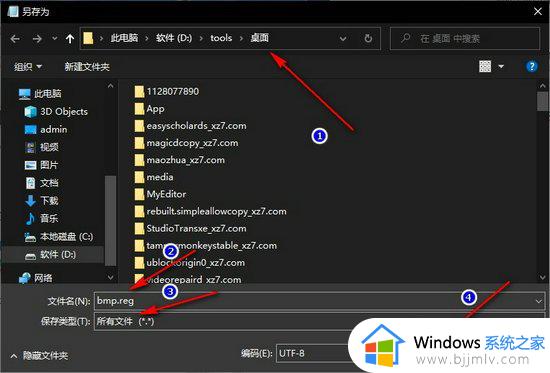Select the MyEditor folder
550x373 pixels.
(160, 194)
